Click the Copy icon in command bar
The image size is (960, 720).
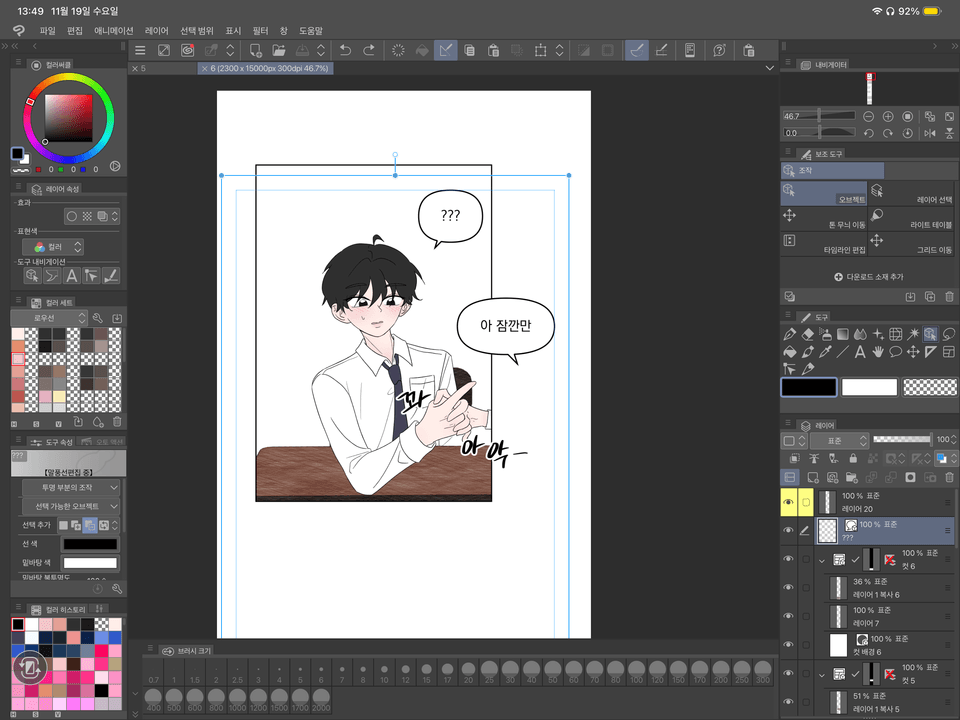click(470, 50)
